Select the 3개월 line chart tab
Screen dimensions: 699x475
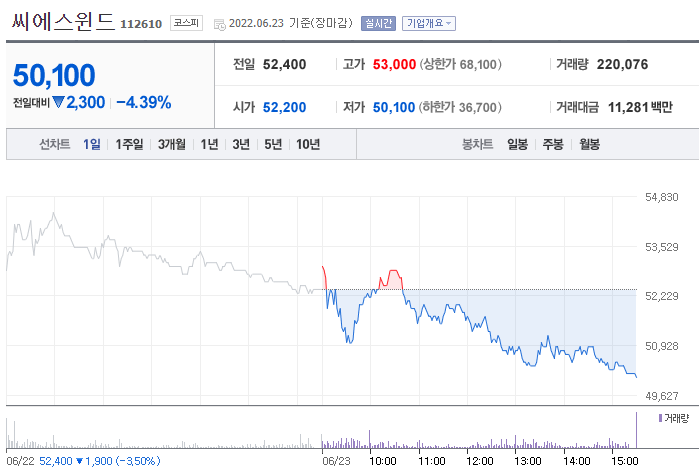pyautogui.click(x=172, y=144)
